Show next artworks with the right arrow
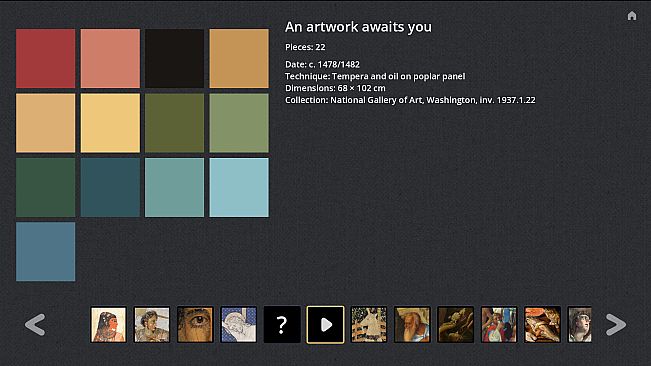Screen dimensions: 651x366 click(x=616, y=325)
